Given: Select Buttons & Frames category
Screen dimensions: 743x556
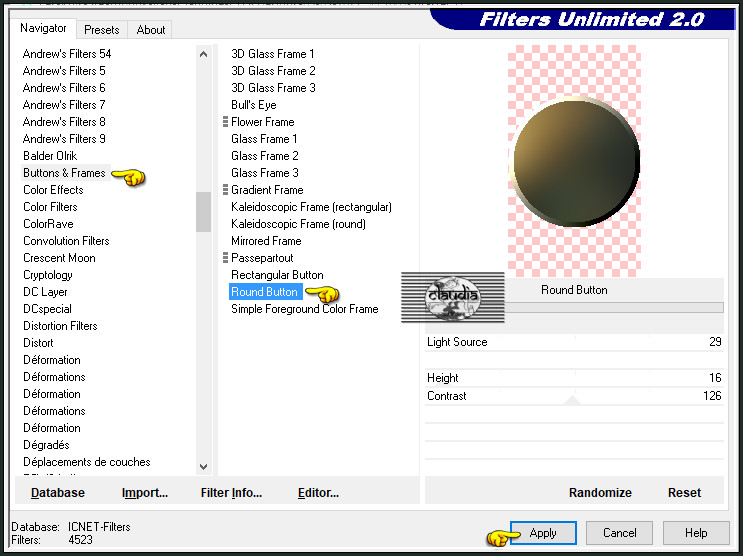Looking at the screenshot, I should [64, 173].
